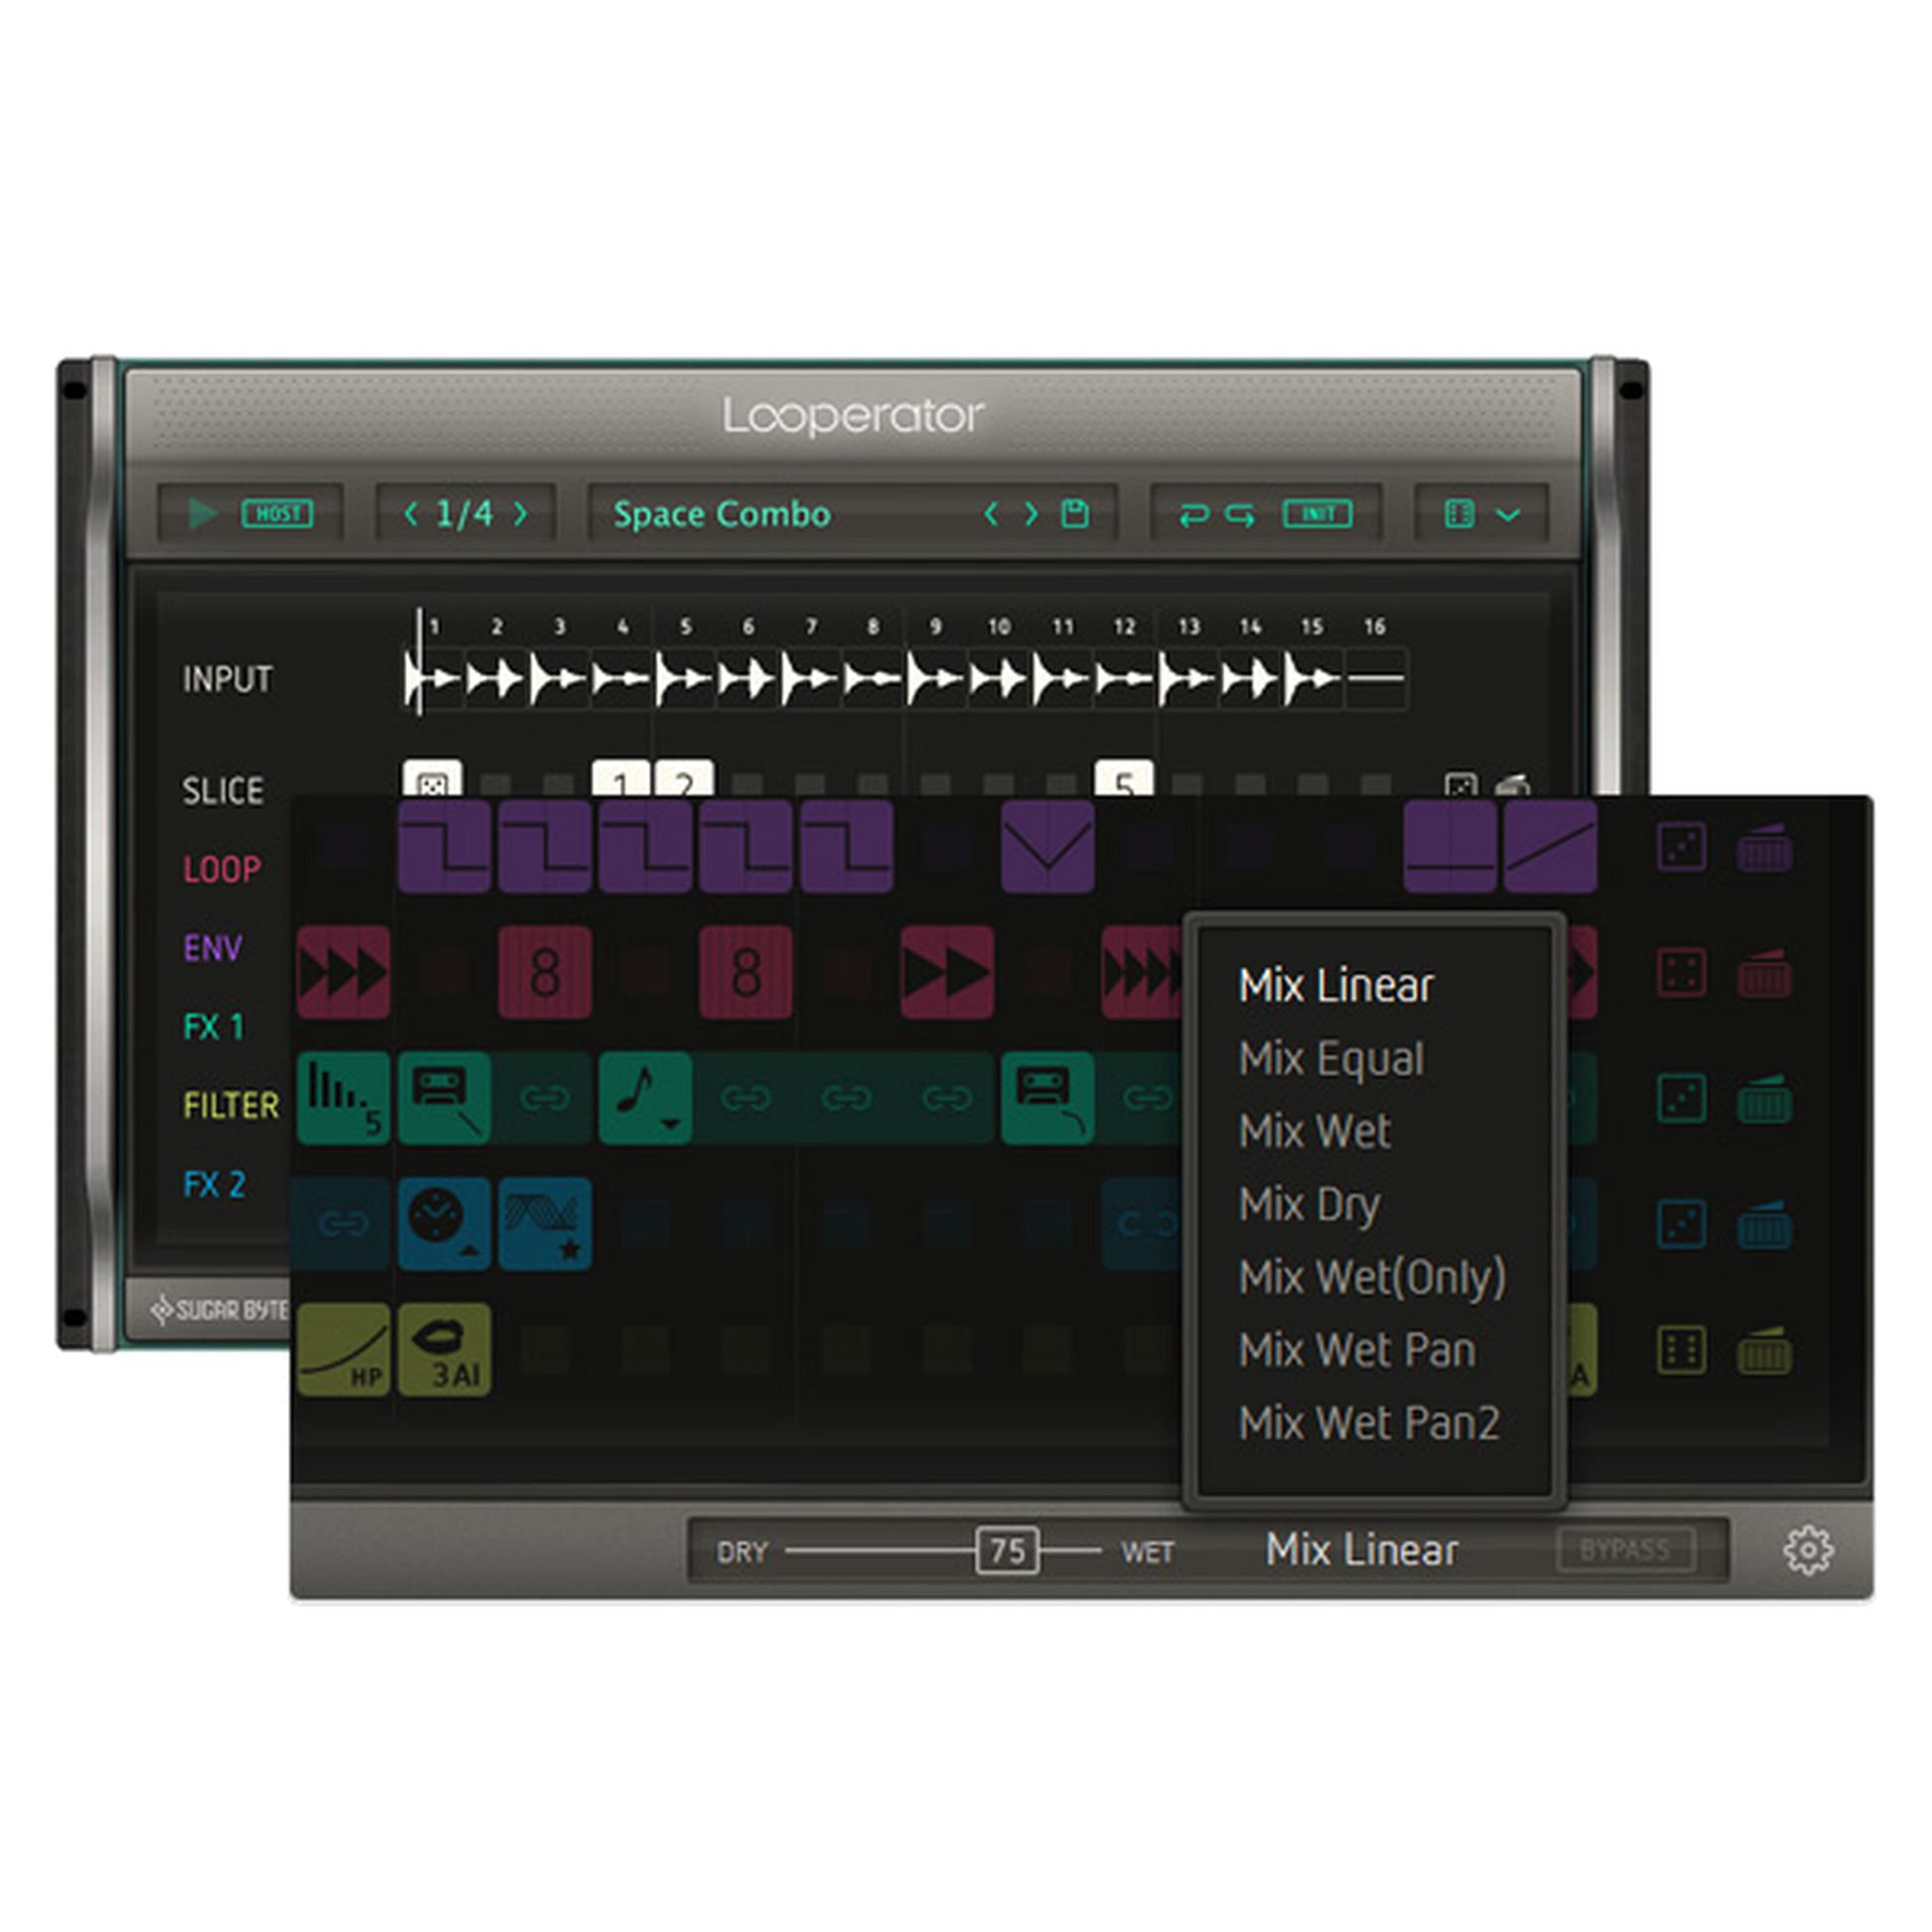Viewport: 1932px width, 1932px height.
Task: Clear the red row with its eraser icon
Action: tap(1764, 972)
